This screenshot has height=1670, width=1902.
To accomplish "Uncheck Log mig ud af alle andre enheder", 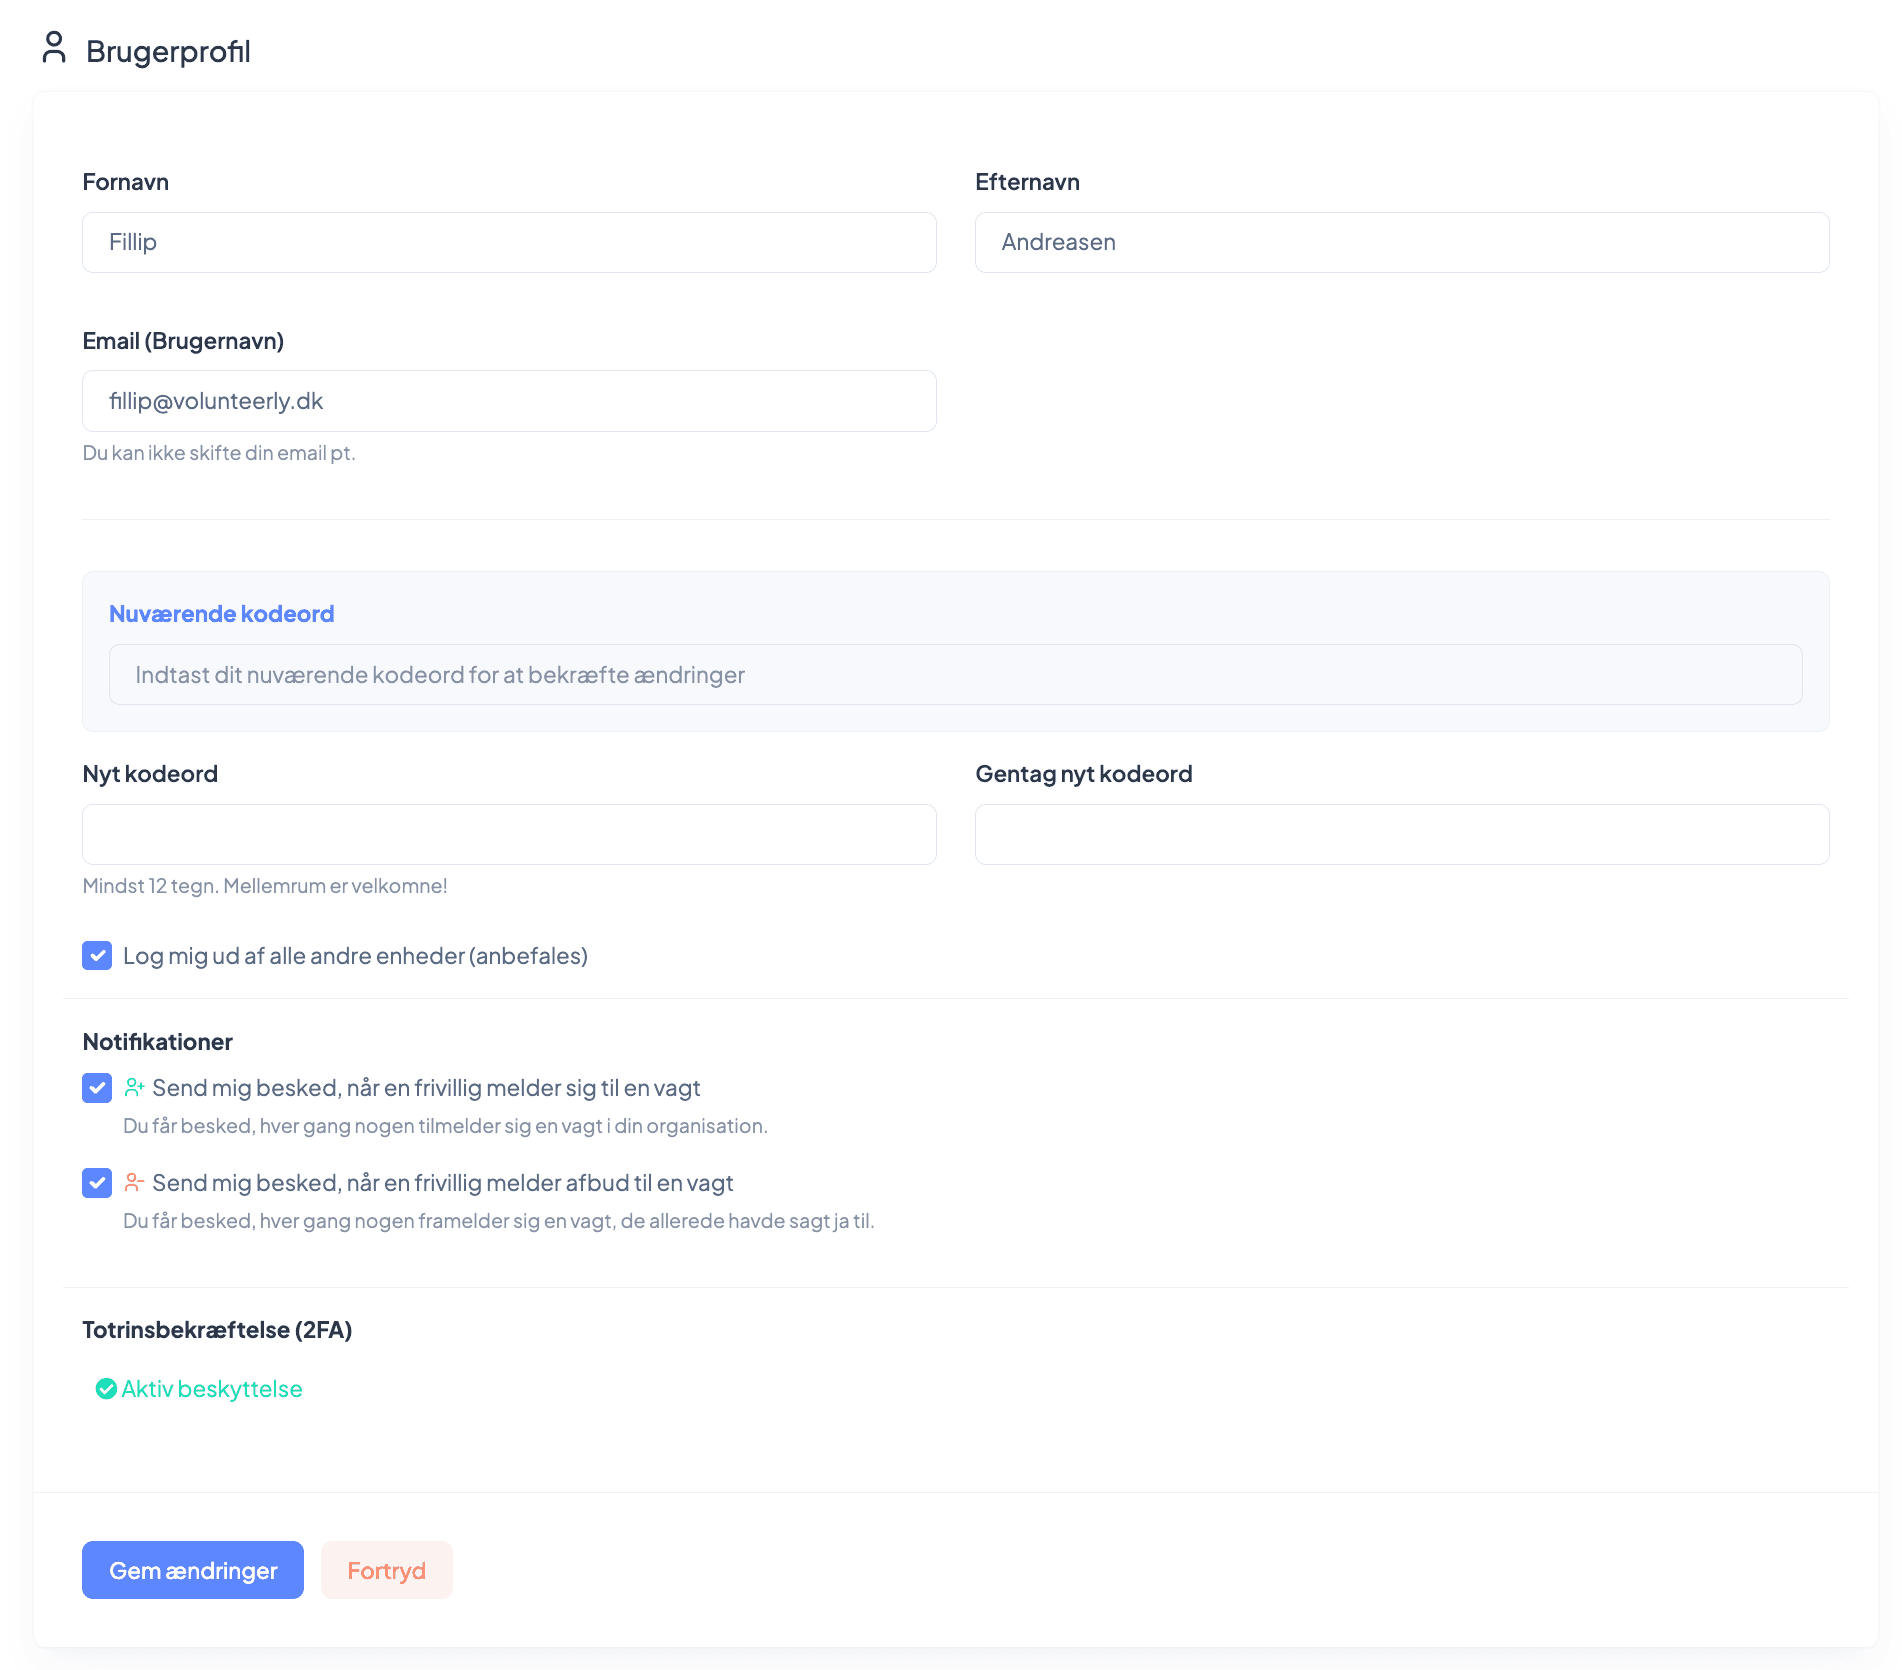I will [x=97, y=956].
